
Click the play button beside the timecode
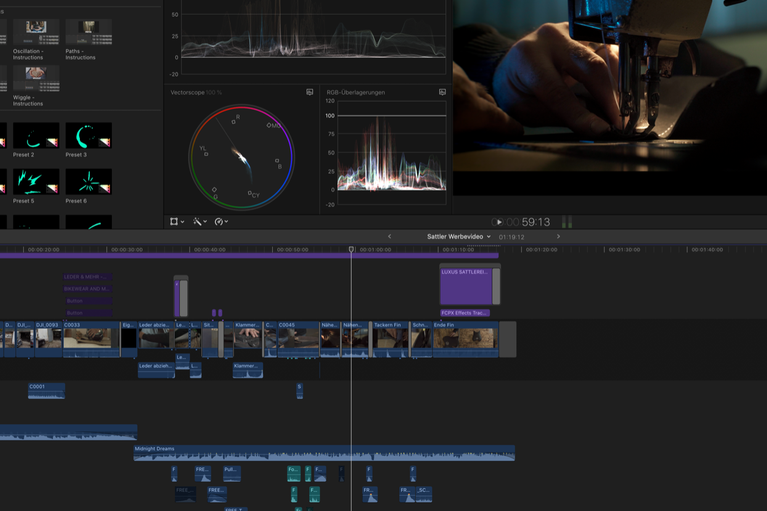click(497, 222)
